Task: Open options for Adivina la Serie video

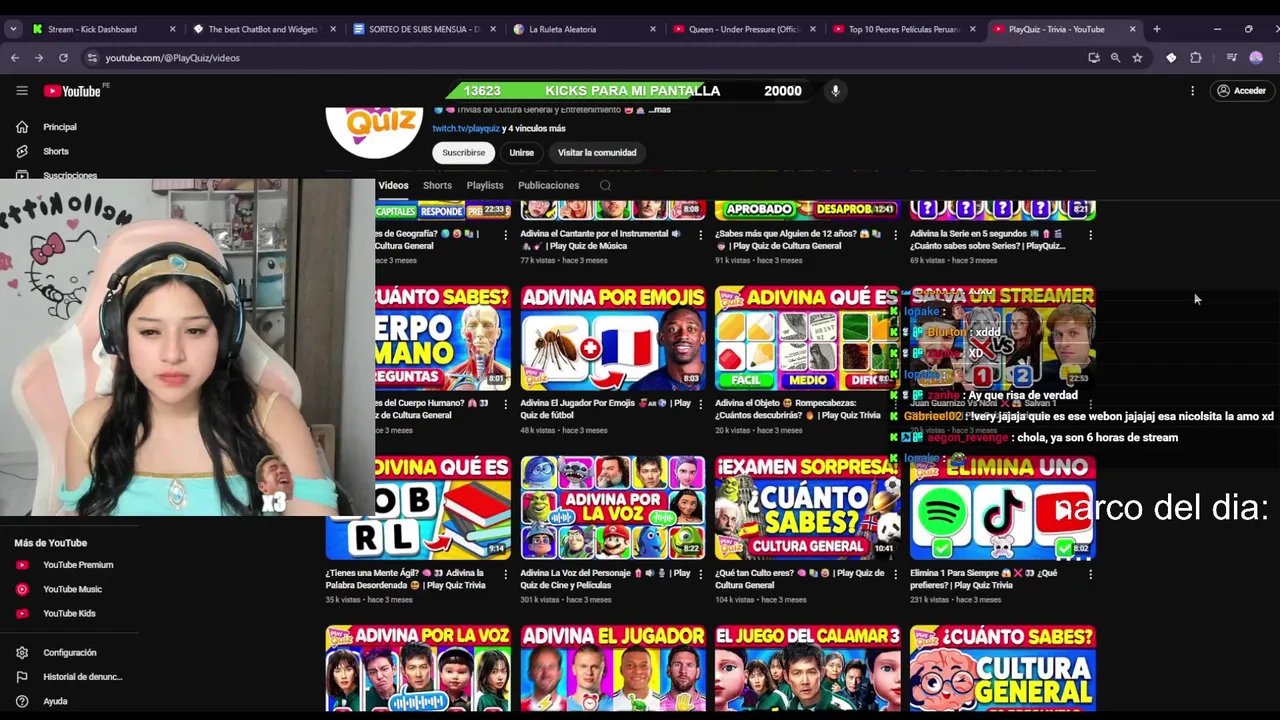Action: coord(1090,235)
